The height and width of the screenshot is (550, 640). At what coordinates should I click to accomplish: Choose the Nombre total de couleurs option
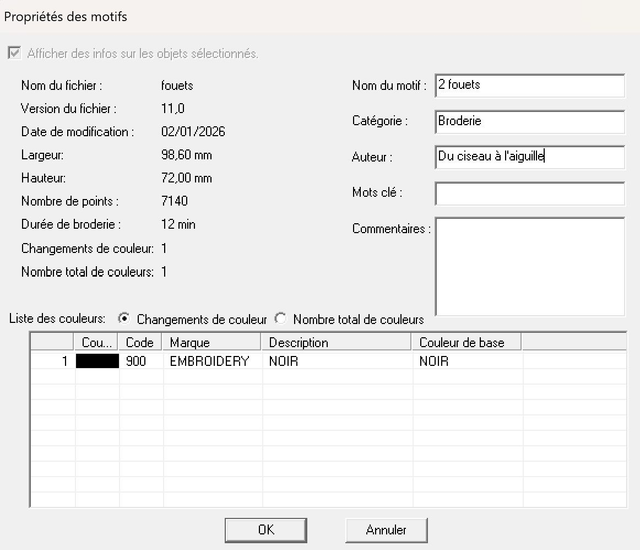point(280,319)
